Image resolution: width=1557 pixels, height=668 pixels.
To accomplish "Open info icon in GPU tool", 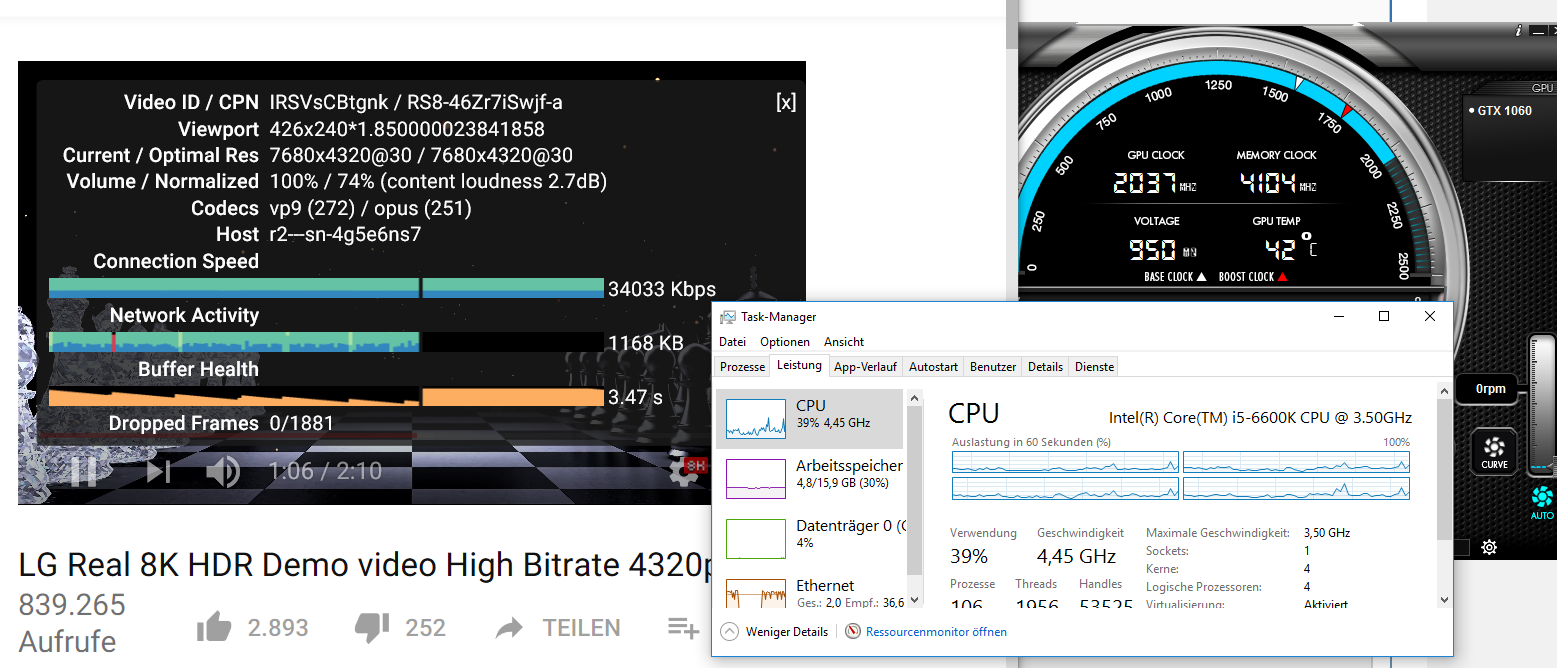I will pos(1518,31).
